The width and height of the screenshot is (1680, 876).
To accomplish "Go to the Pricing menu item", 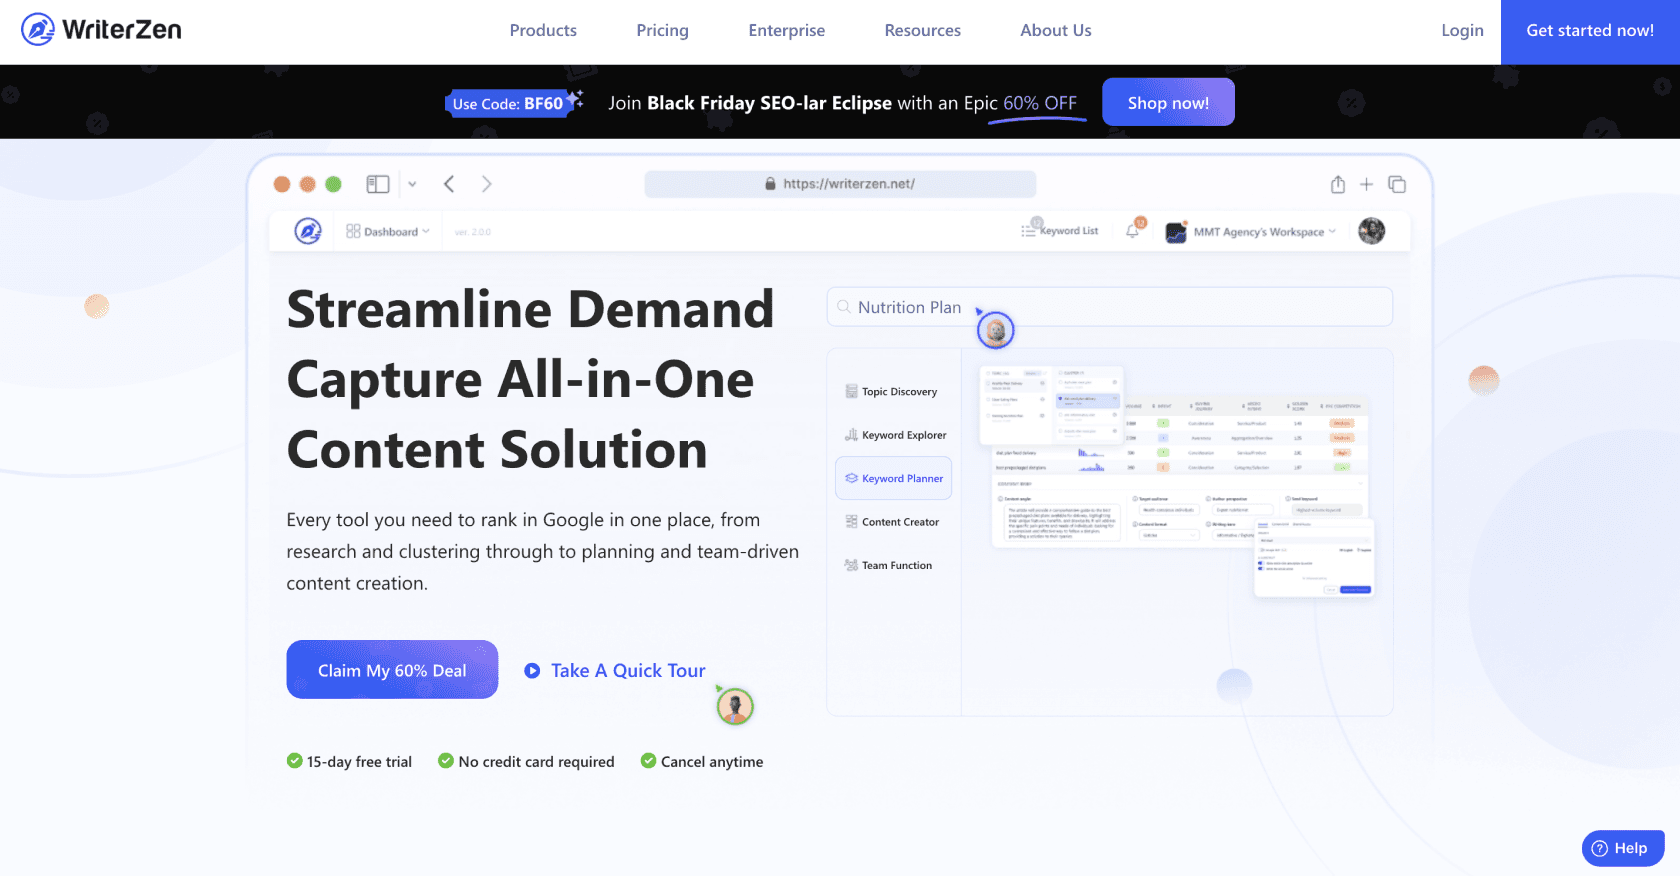I will point(662,30).
